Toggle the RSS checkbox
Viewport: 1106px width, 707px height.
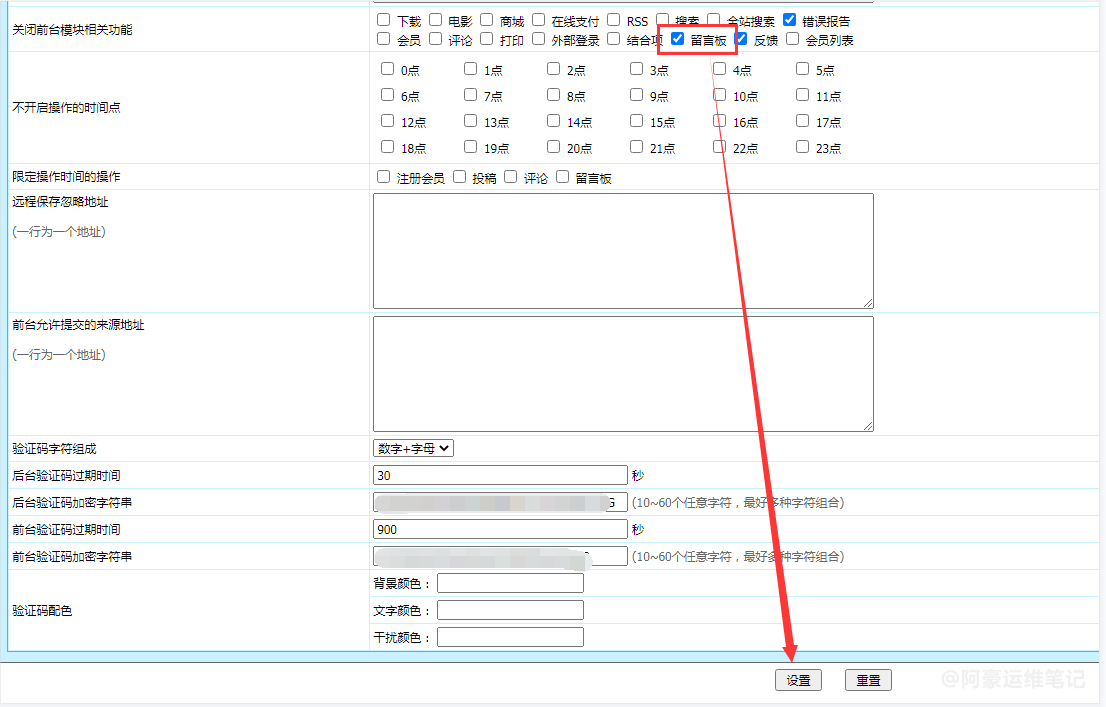[x=614, y=20]
